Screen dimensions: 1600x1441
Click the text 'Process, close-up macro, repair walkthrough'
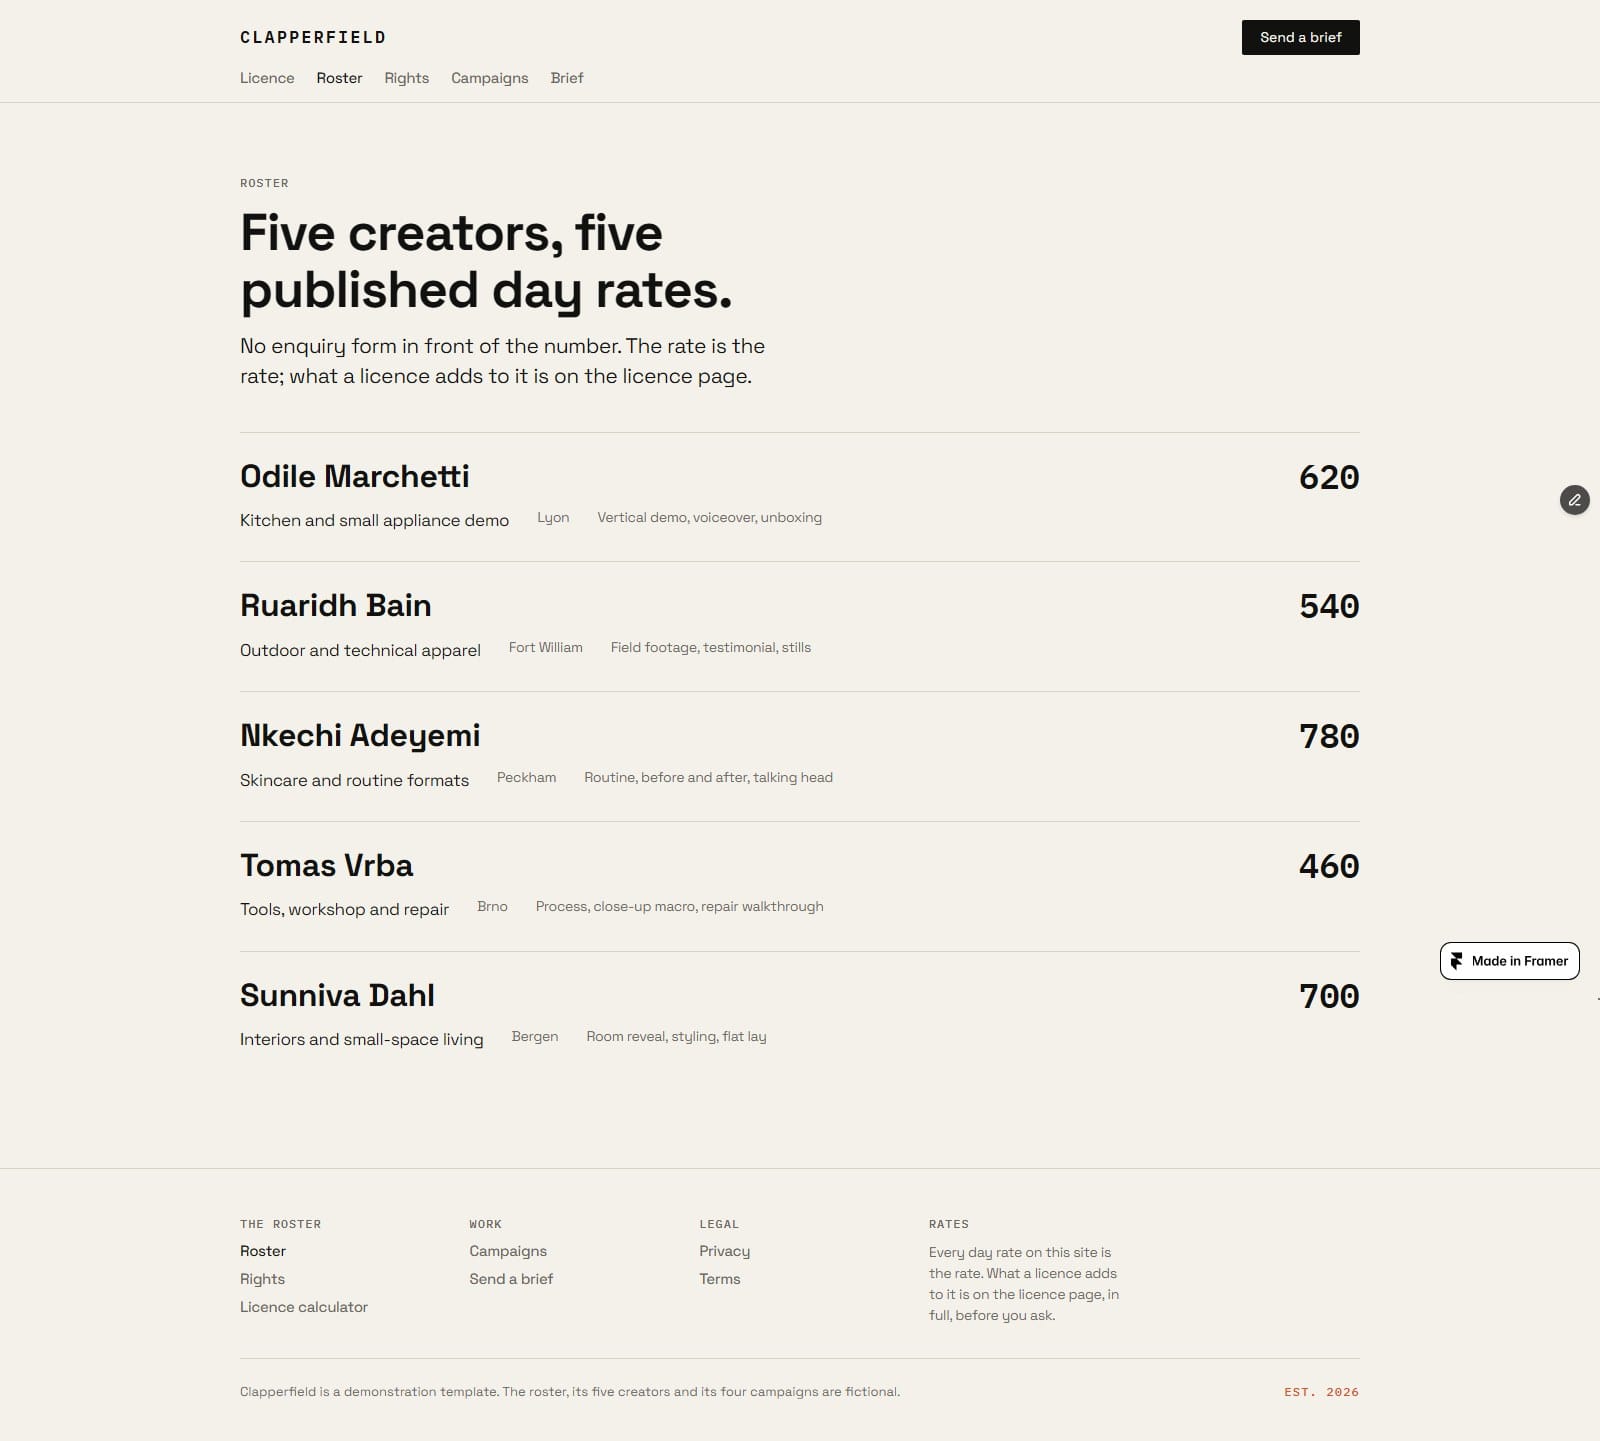pos(680,906)
